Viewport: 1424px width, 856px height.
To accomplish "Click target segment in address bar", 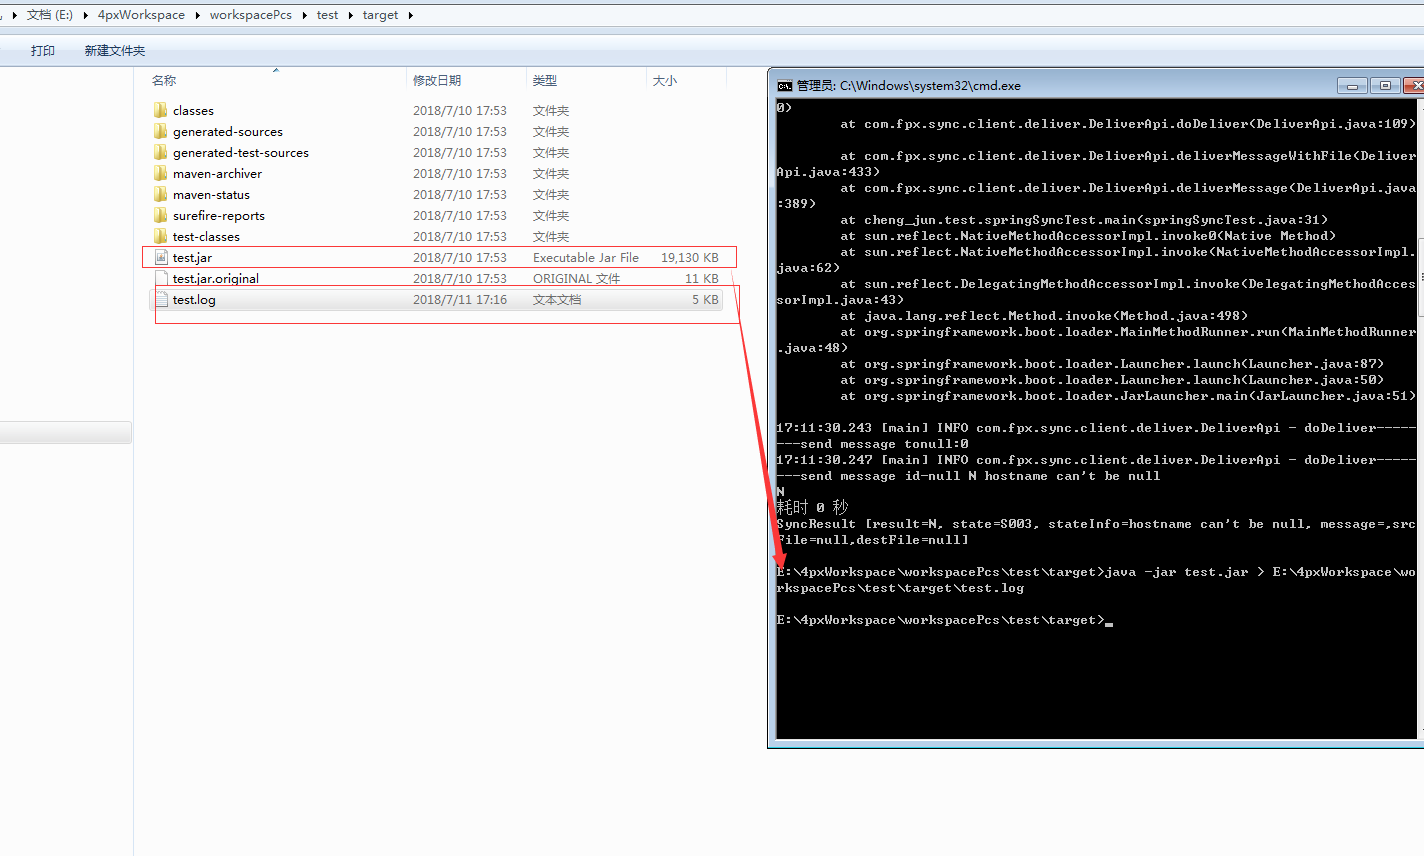I will 380,15.
